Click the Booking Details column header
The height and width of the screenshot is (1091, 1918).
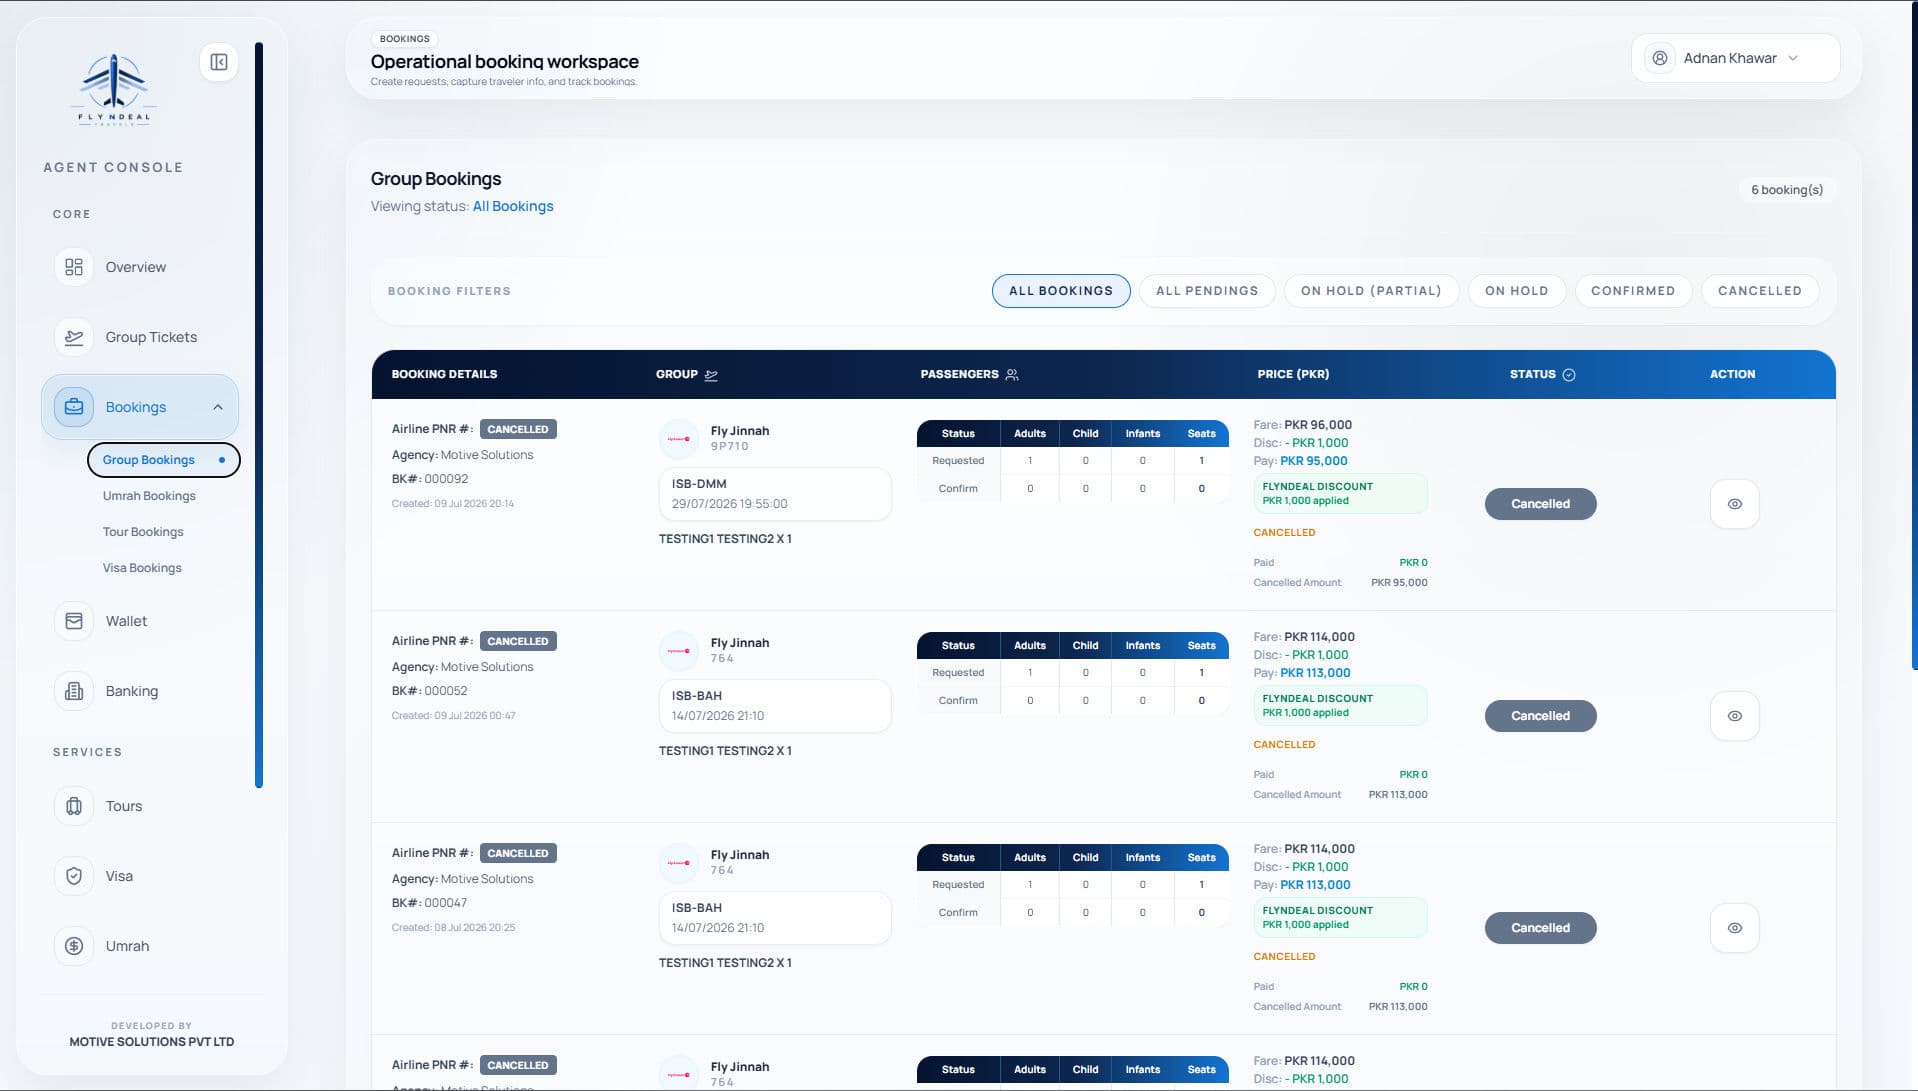pos(444,374)
